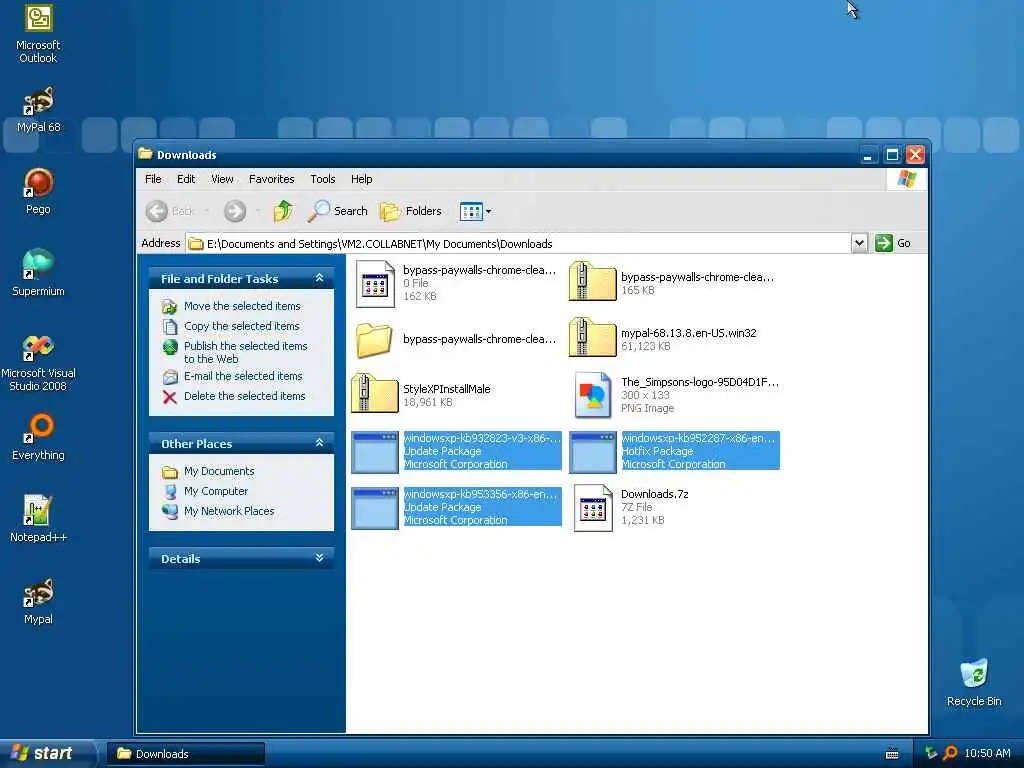Select the StyleXPInstallMale zip file
This screenshot has width=1024, height=768.
(x=421, y=394)
